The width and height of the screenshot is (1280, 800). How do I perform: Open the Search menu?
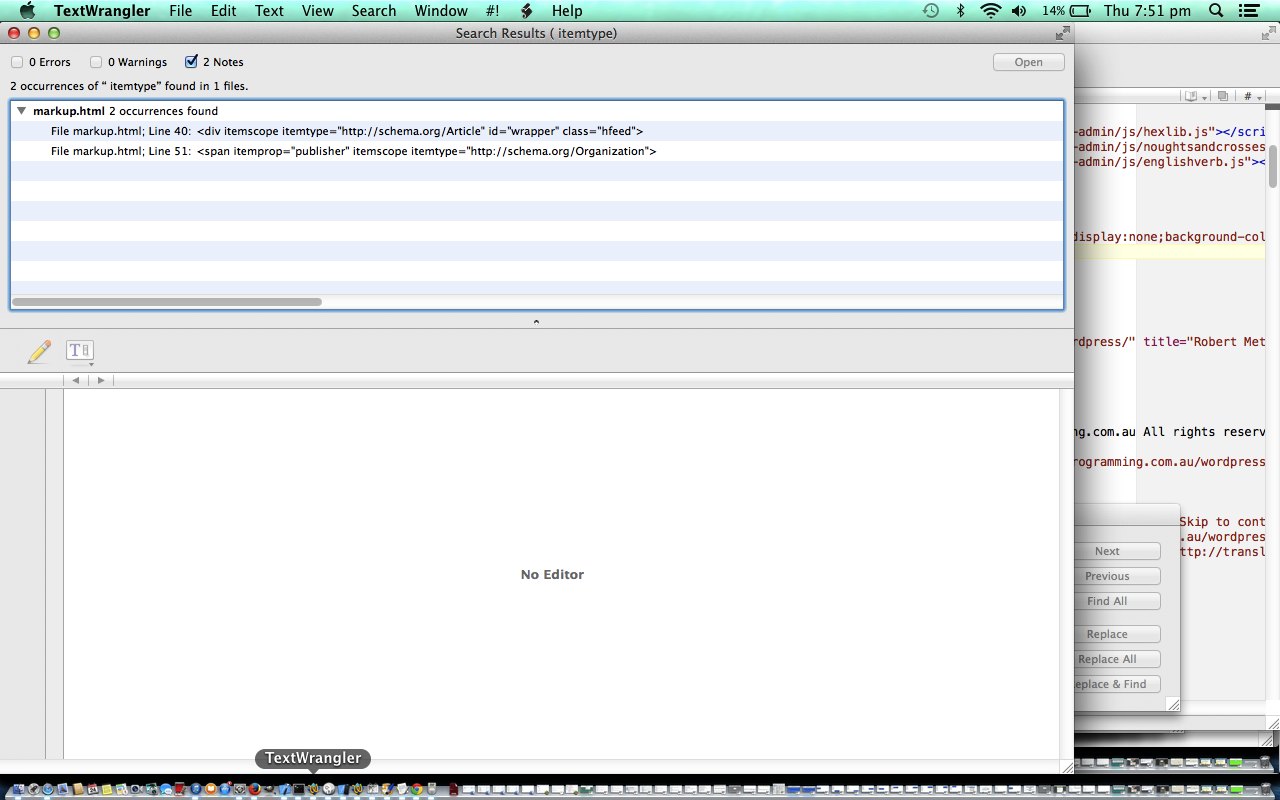[x=374, y=11]
